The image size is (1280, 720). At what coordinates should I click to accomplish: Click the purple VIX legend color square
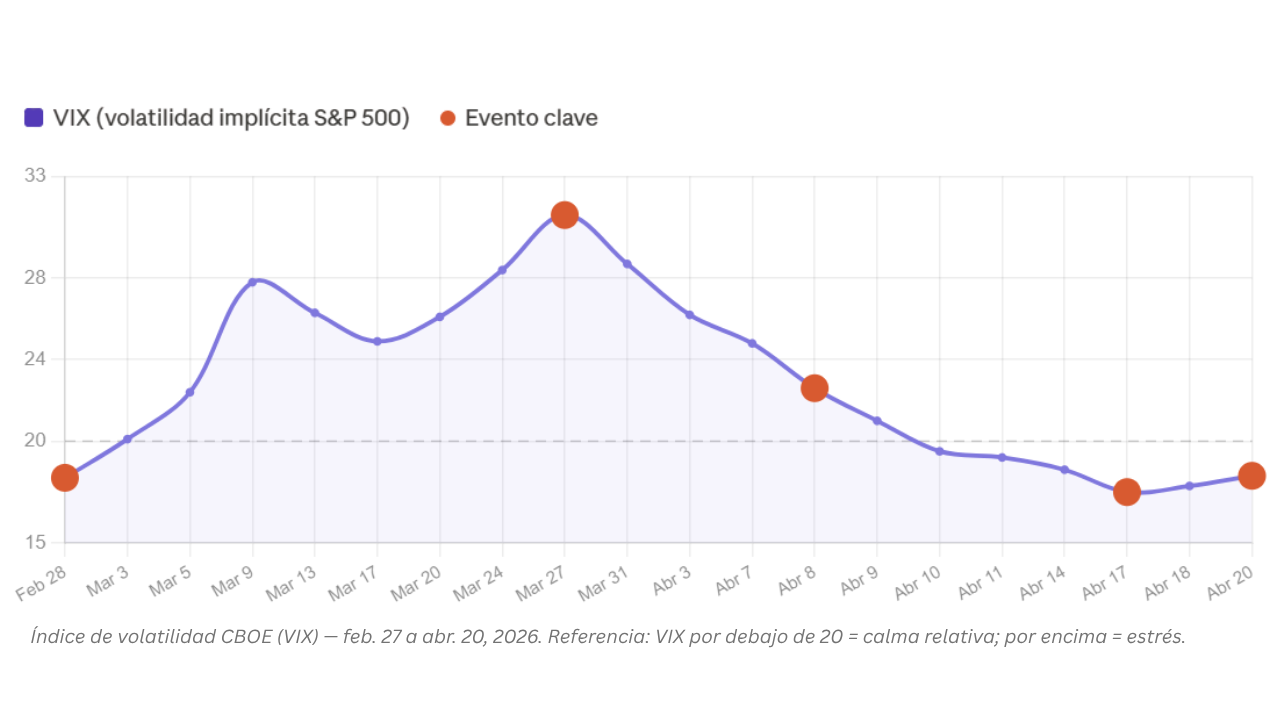point(34,118)
